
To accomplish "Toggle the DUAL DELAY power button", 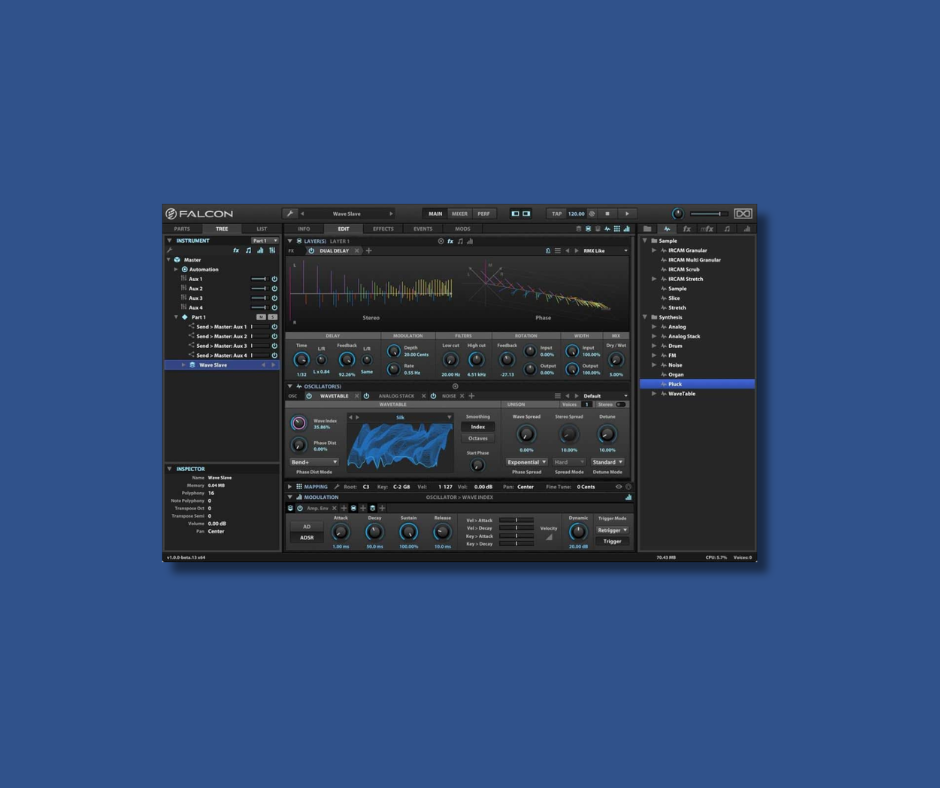I will [x=310, y=251].
